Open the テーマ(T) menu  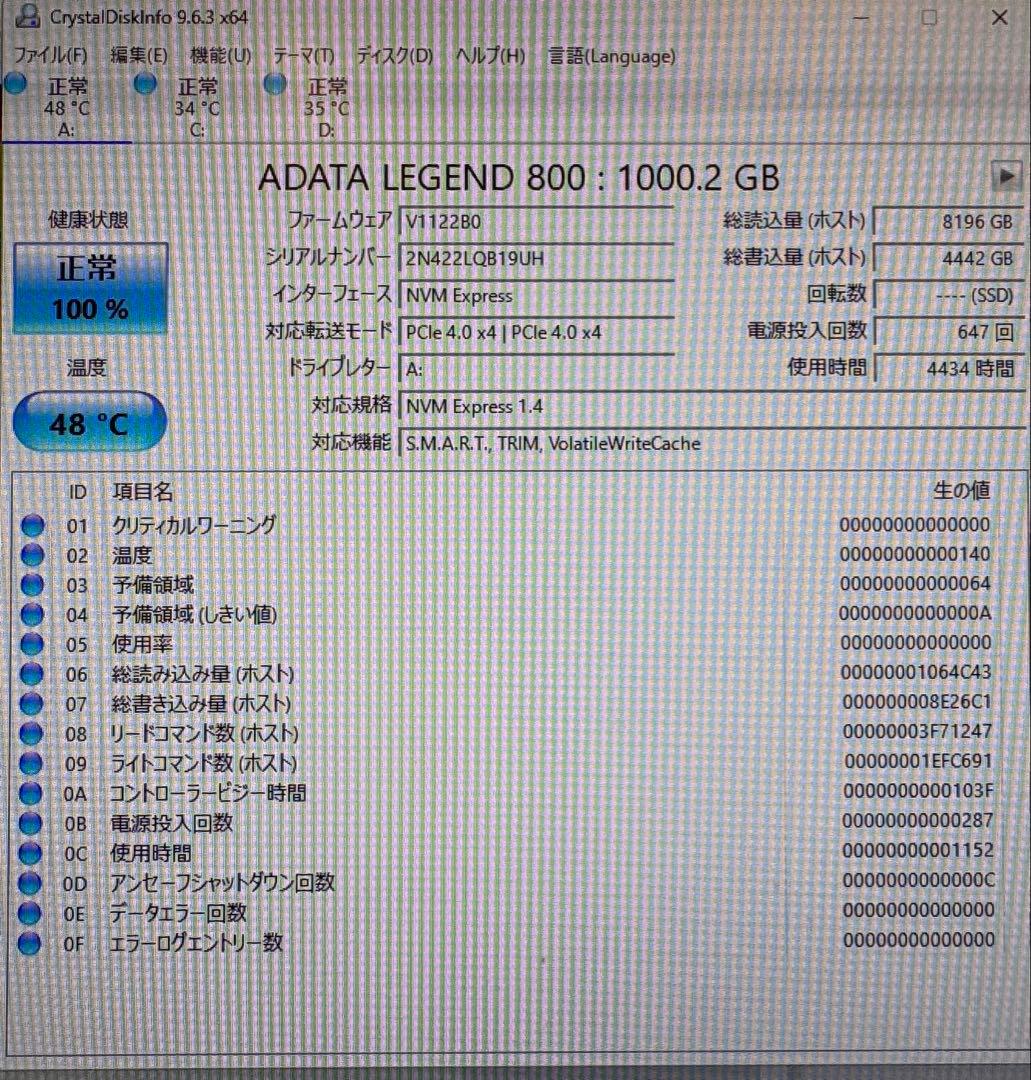click(x=302, y=57)
